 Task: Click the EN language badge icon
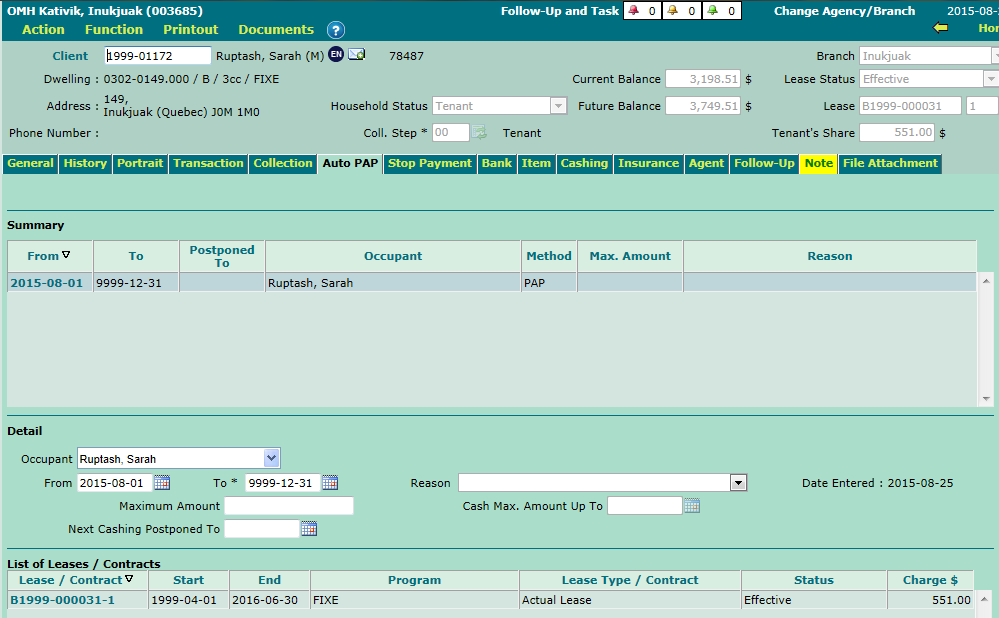(336, 55)
